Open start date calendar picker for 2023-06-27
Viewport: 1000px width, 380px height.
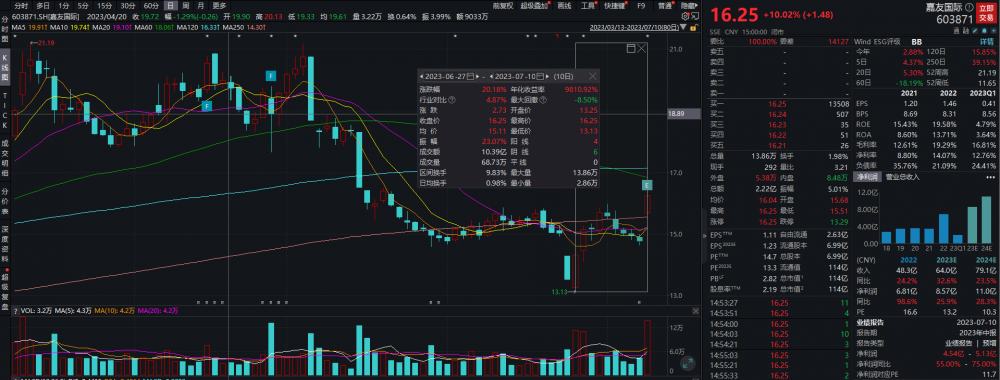pyautogui.click(x=470, y=76)
